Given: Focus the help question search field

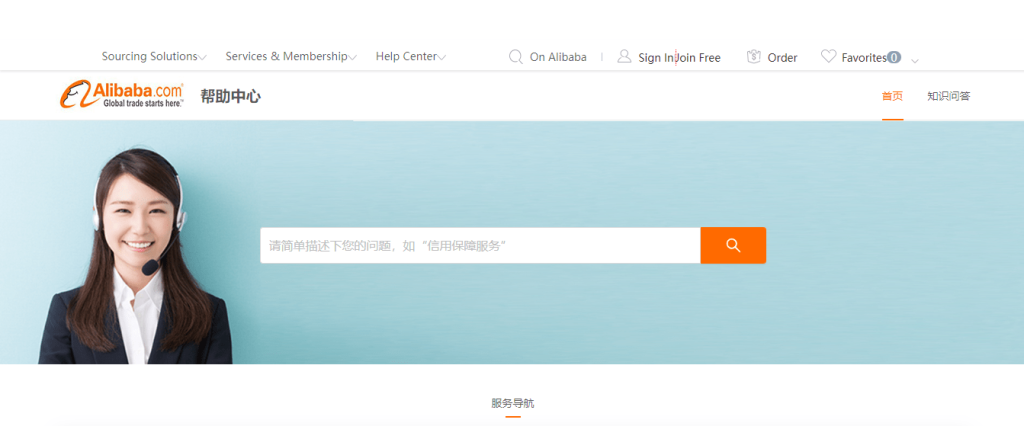Looking at the screenshot, I should point(480,245).
